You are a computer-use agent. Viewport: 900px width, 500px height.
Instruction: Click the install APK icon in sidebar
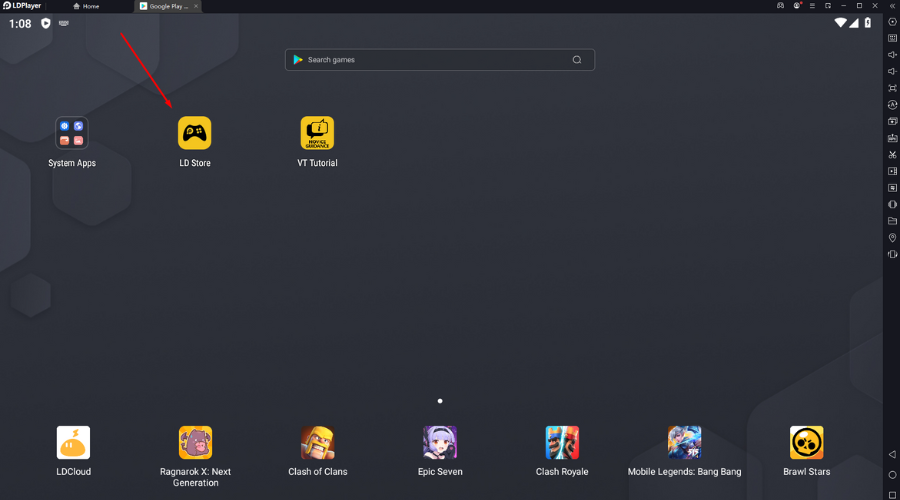pos(893,138)
